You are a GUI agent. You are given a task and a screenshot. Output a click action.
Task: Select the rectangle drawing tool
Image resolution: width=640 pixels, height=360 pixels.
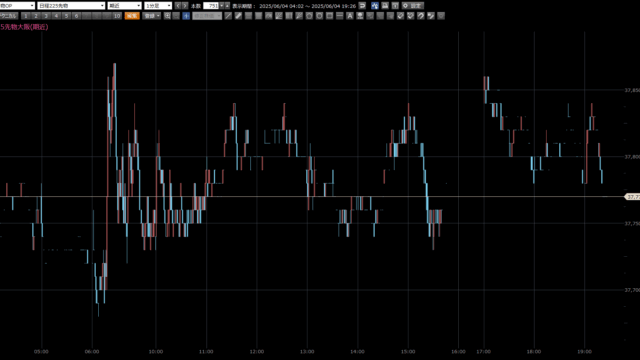point(329,16)
